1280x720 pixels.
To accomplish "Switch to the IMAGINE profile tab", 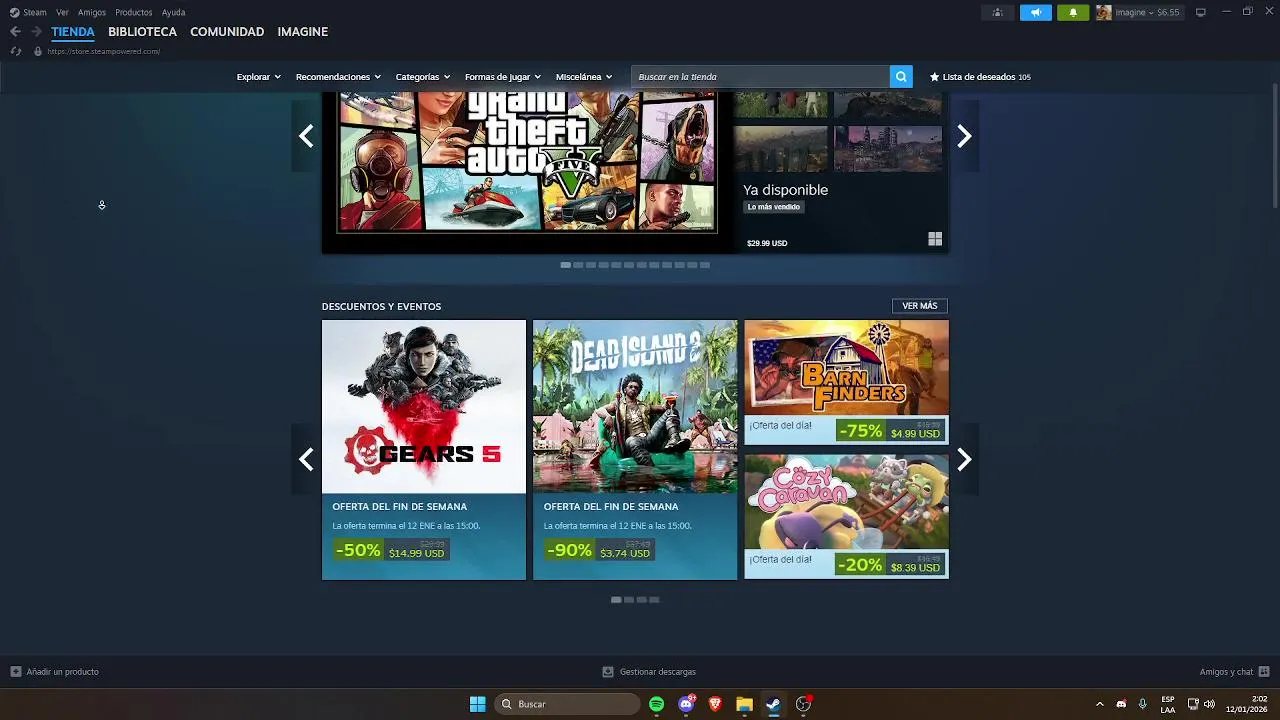I will click(303, 32).
